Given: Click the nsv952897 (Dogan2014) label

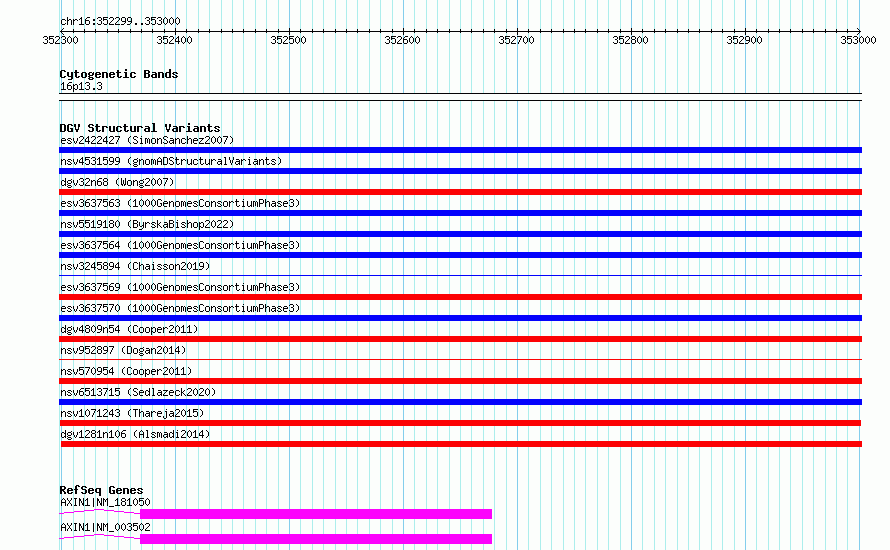Looking at the screenshot, I should [x=123, y=350].
